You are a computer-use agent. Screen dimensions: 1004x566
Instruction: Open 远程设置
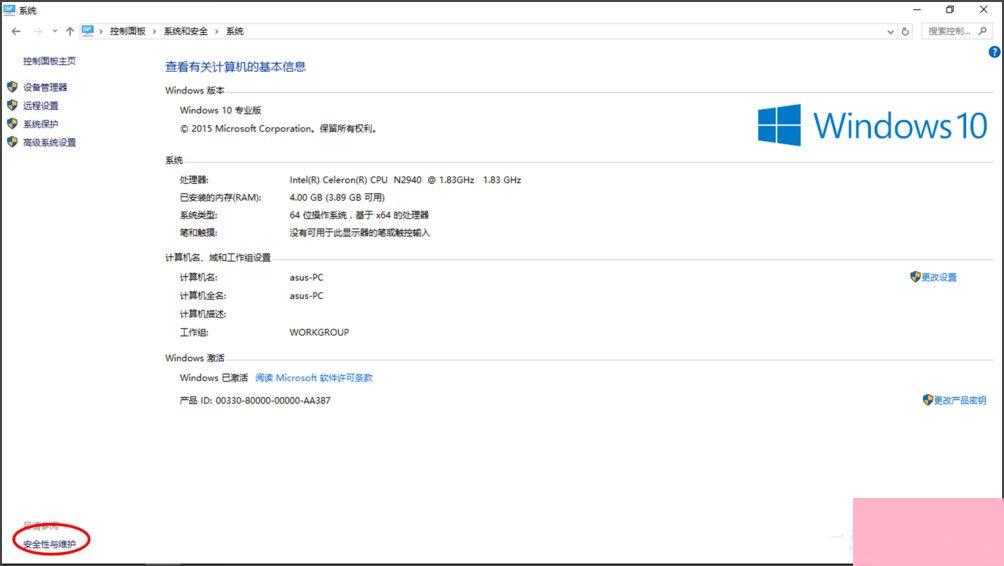coord(40,106)
